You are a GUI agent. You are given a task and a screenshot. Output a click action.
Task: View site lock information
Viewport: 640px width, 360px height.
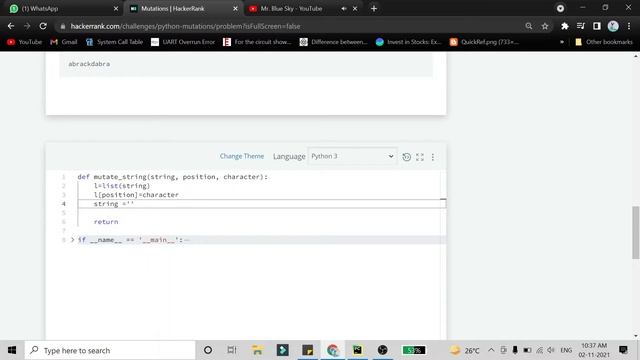tap(62, 26)
